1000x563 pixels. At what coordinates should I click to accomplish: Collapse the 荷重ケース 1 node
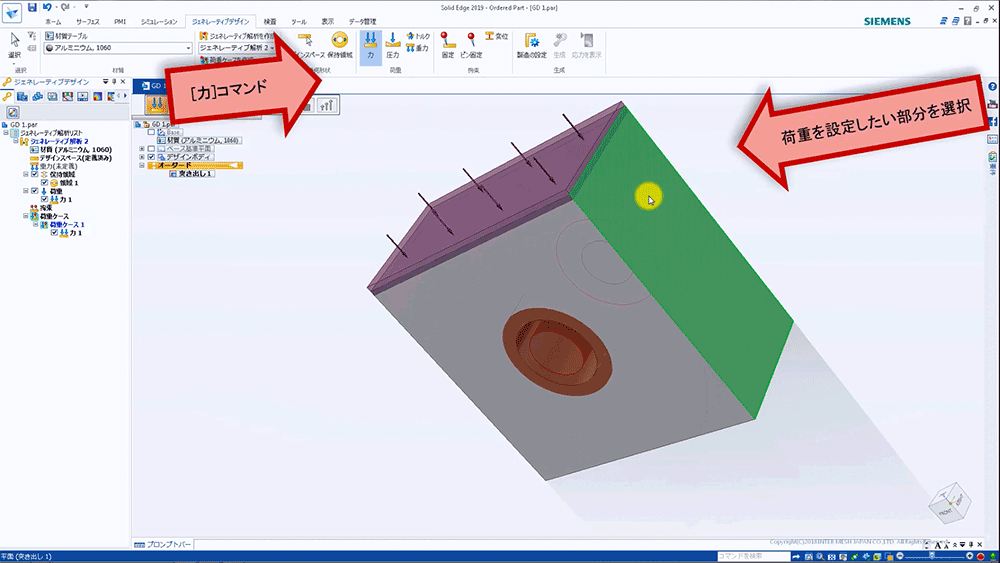pyautogui.click(x=35, y=224)
